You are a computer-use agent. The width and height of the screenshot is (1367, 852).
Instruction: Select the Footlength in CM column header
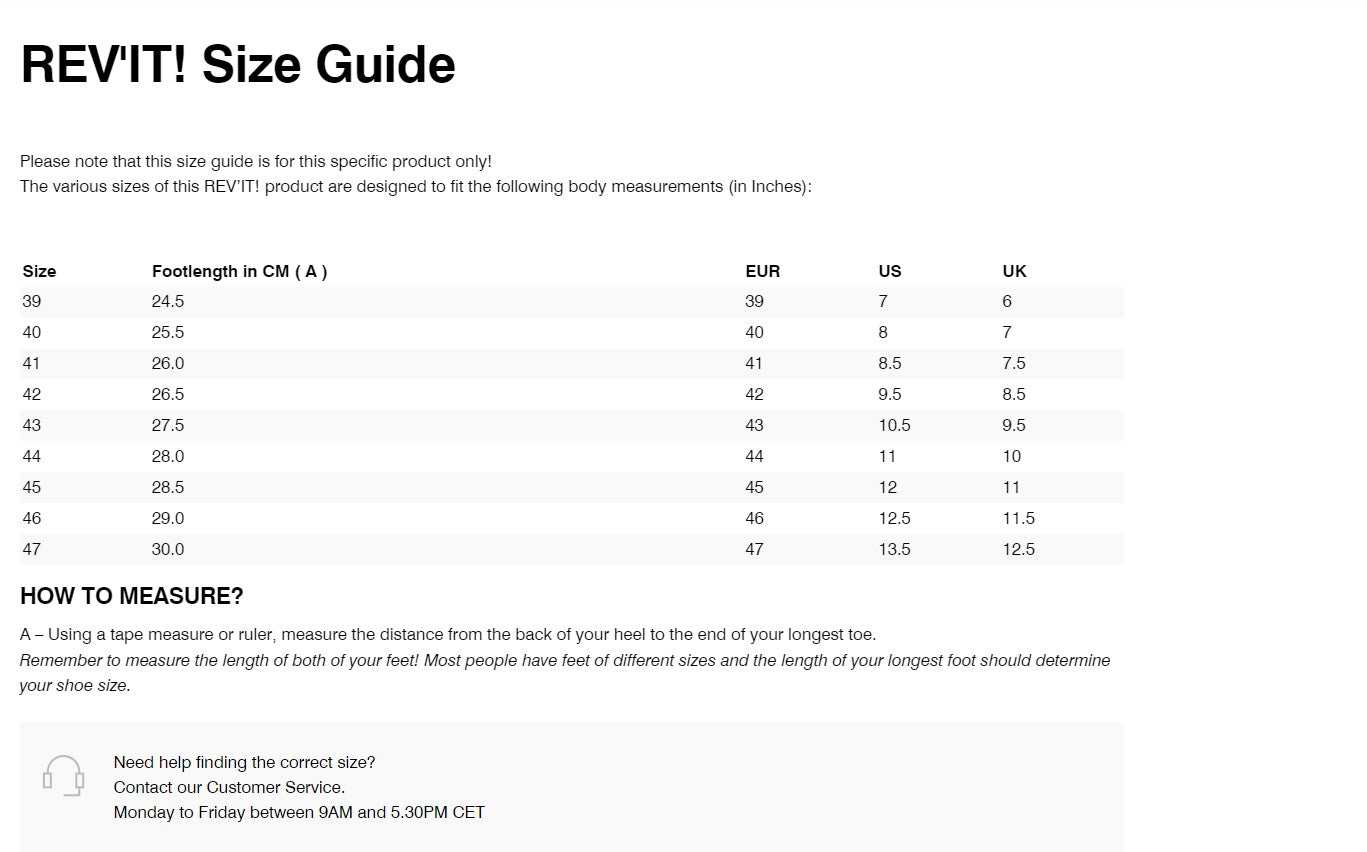pos(239,271)
